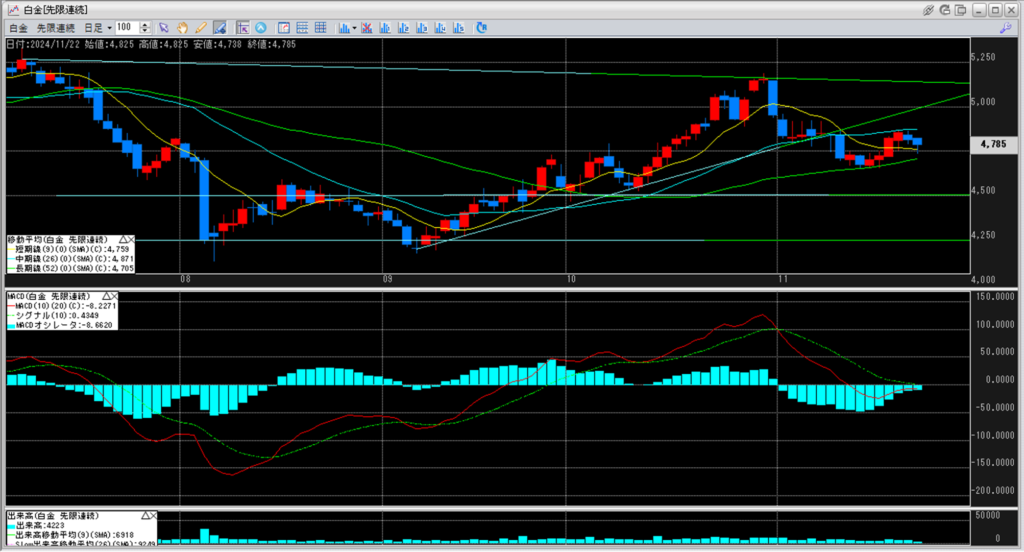Click the bar count field showing 100
Image resolution: width=1024 pixels, height=552 pixels.
pyautogui.click(x=127, y=27)
